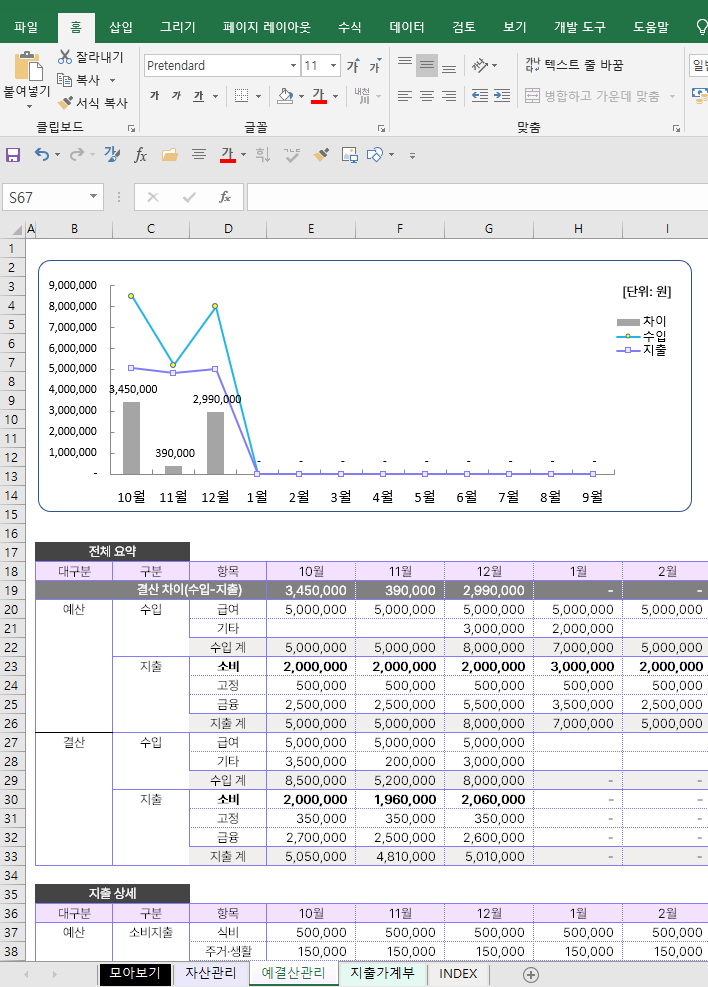Open clipboard group dialog launcher
Screen dimensions: 708x987
click(131, 128)
